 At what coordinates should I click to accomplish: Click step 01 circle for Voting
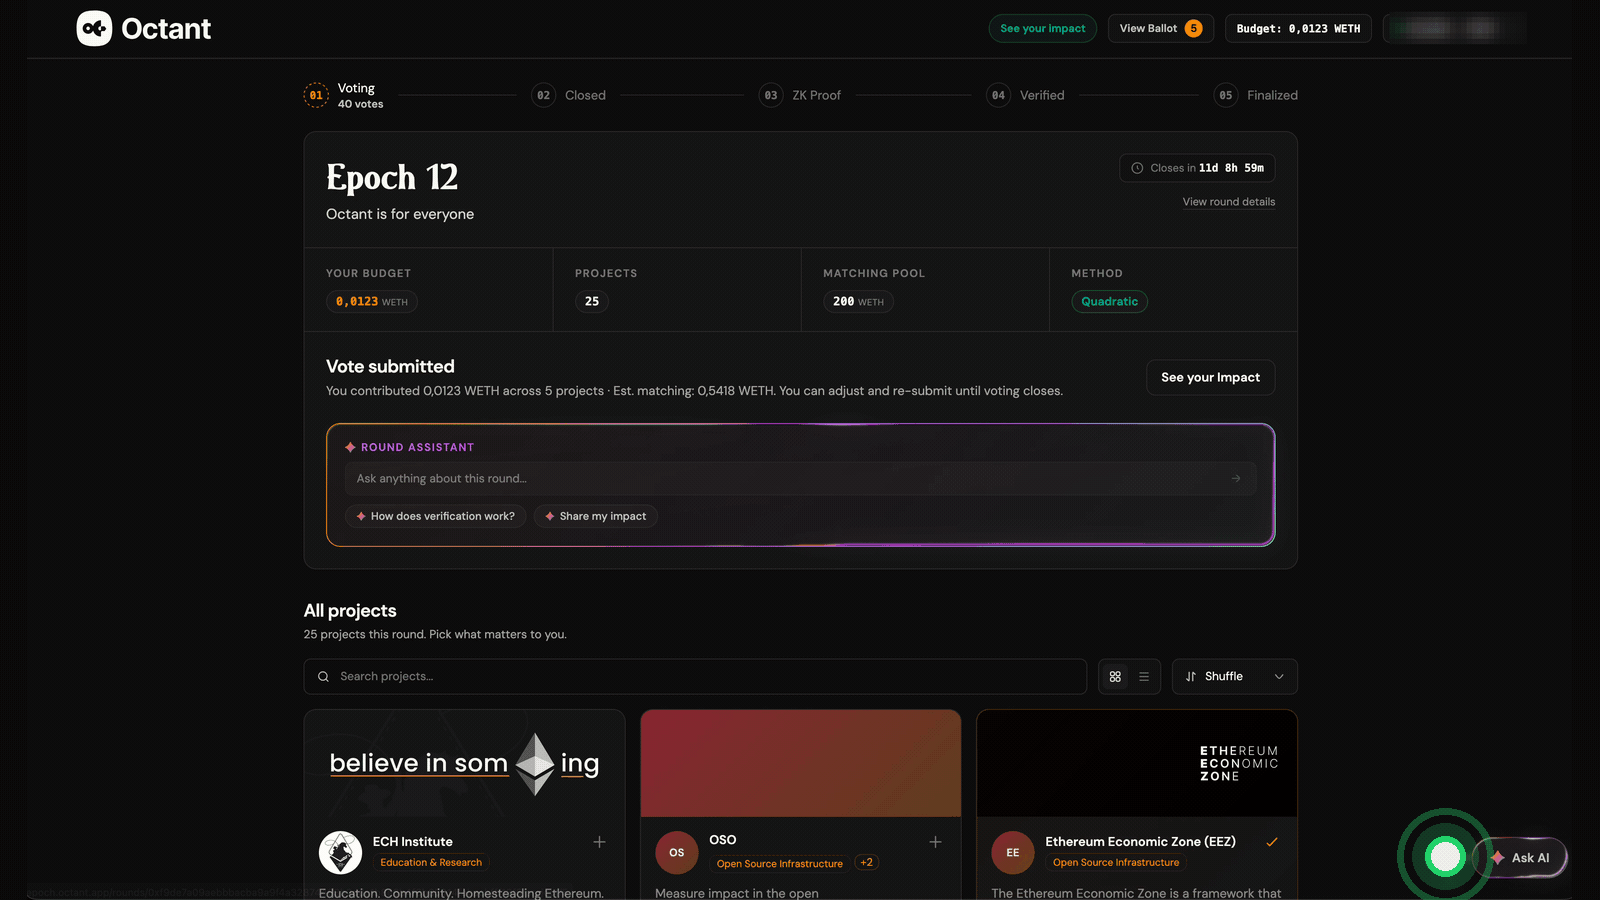[x=316, y=95]
